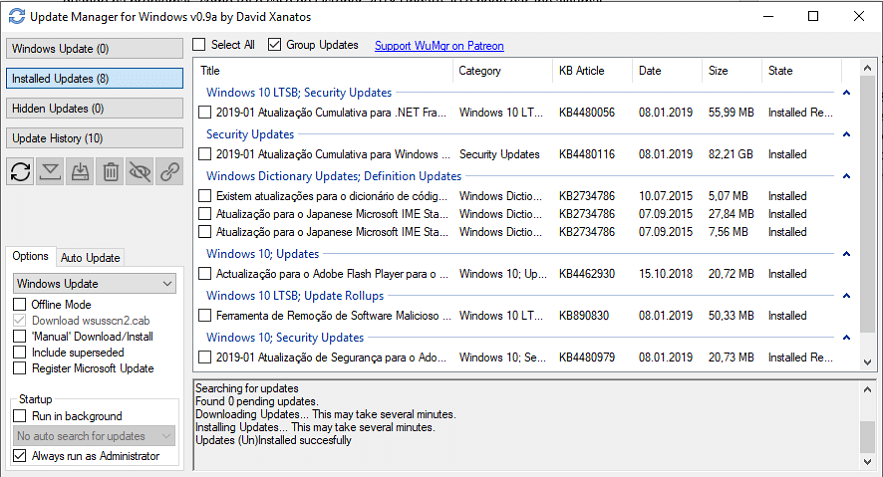This screenshot has width=883, height=477.
Task: Enable Register Microsoft Update checkbox
Action: coord(20,368)
